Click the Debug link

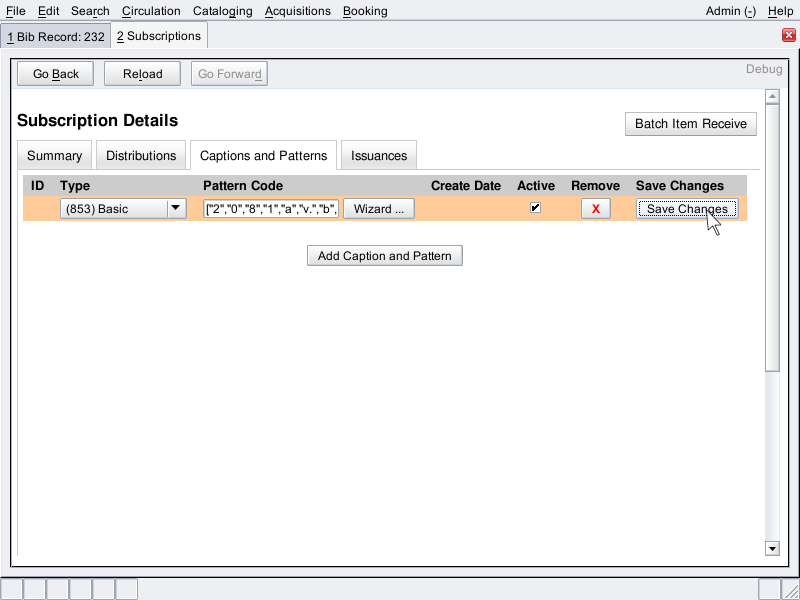click(x=764, y=70)
